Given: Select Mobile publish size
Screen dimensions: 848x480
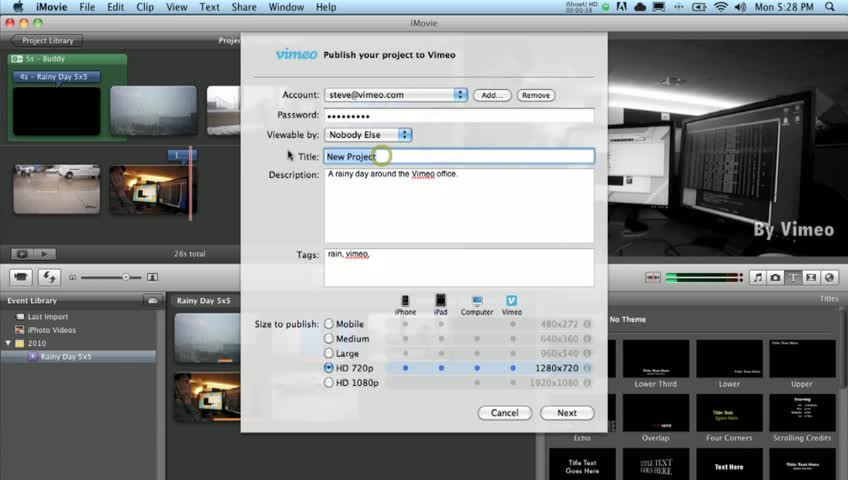Looking at the screenshot, I should (x=329, y=324).
